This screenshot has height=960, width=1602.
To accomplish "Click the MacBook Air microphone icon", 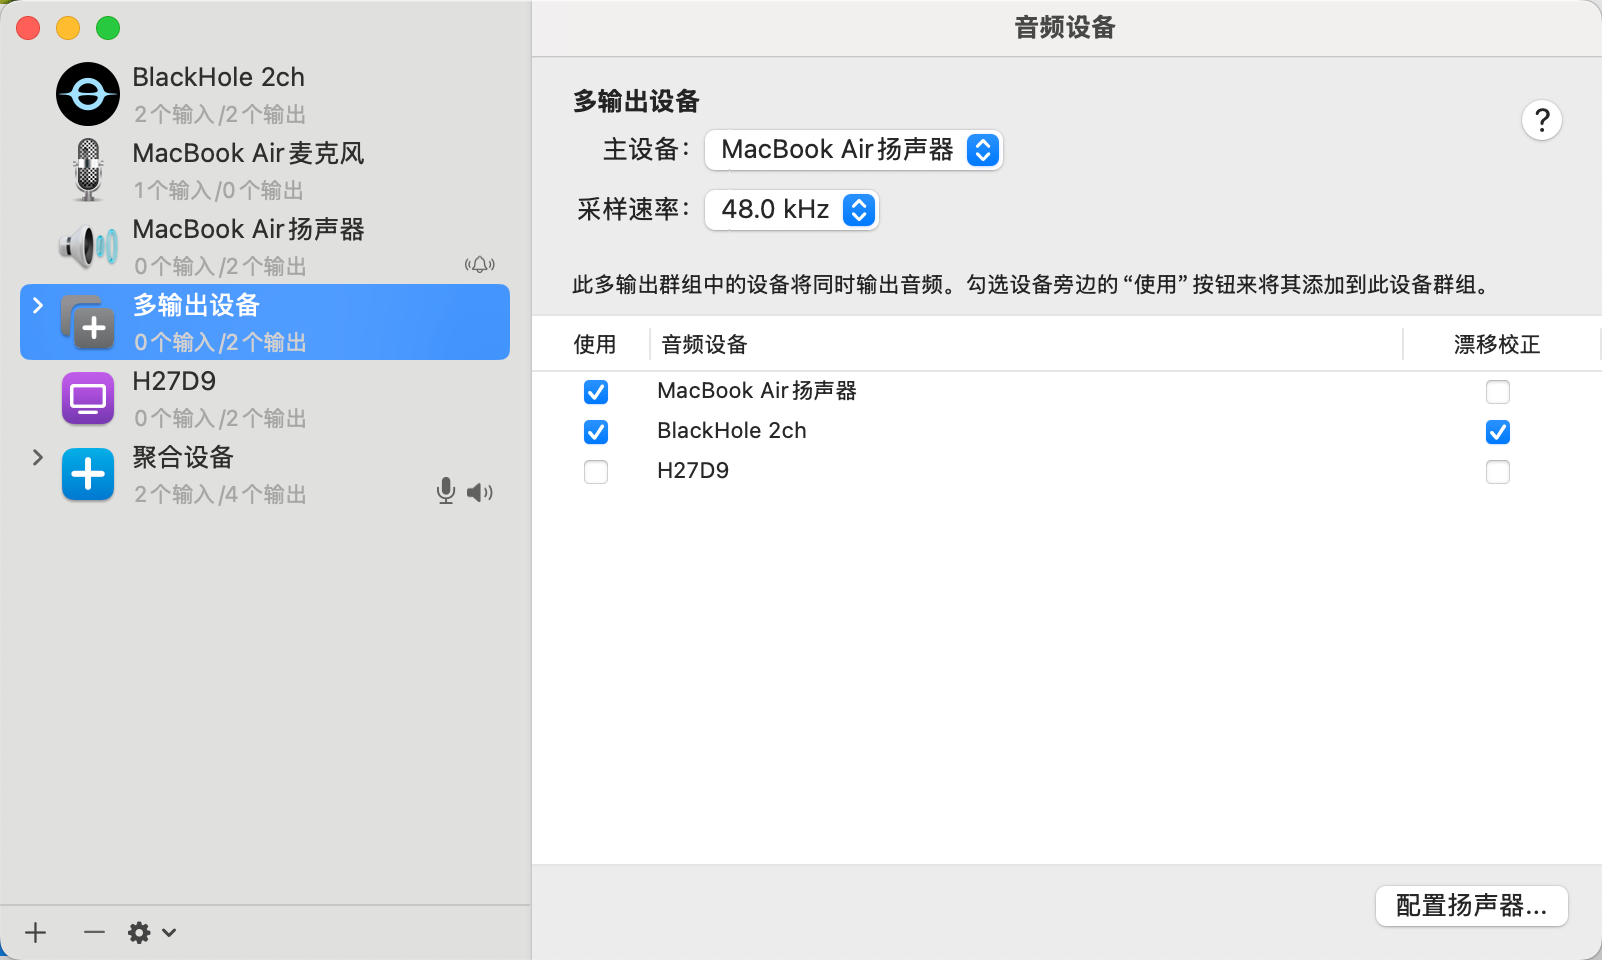I will pyautogui.click(x=89, y=170).
